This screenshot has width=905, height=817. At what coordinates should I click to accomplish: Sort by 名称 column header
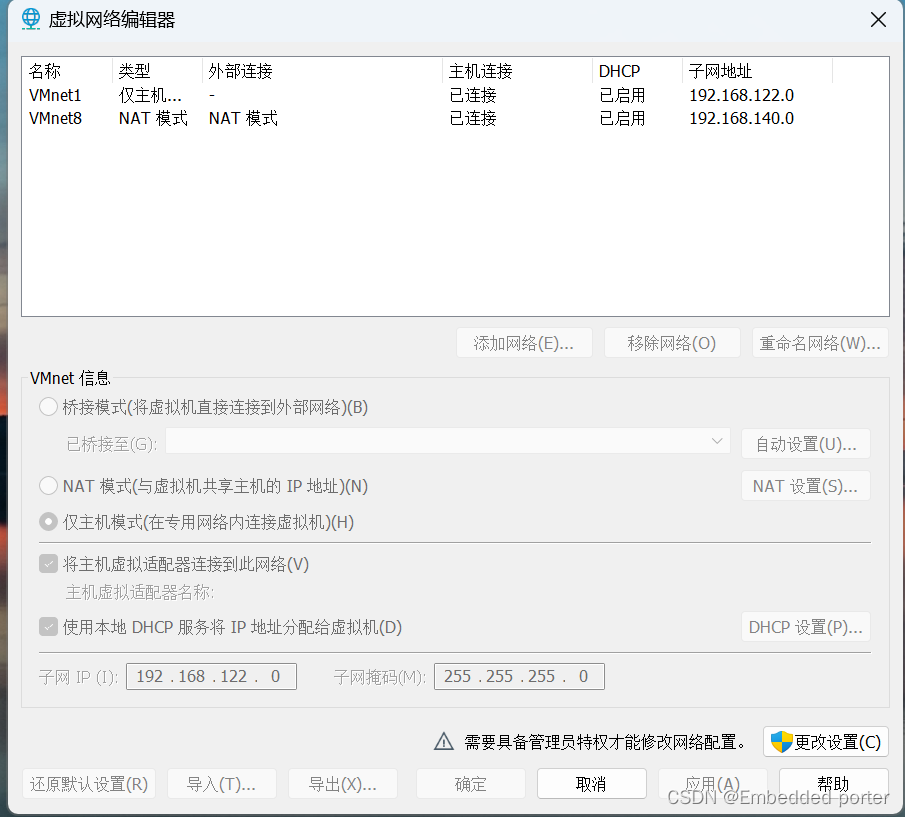(67, 71)
